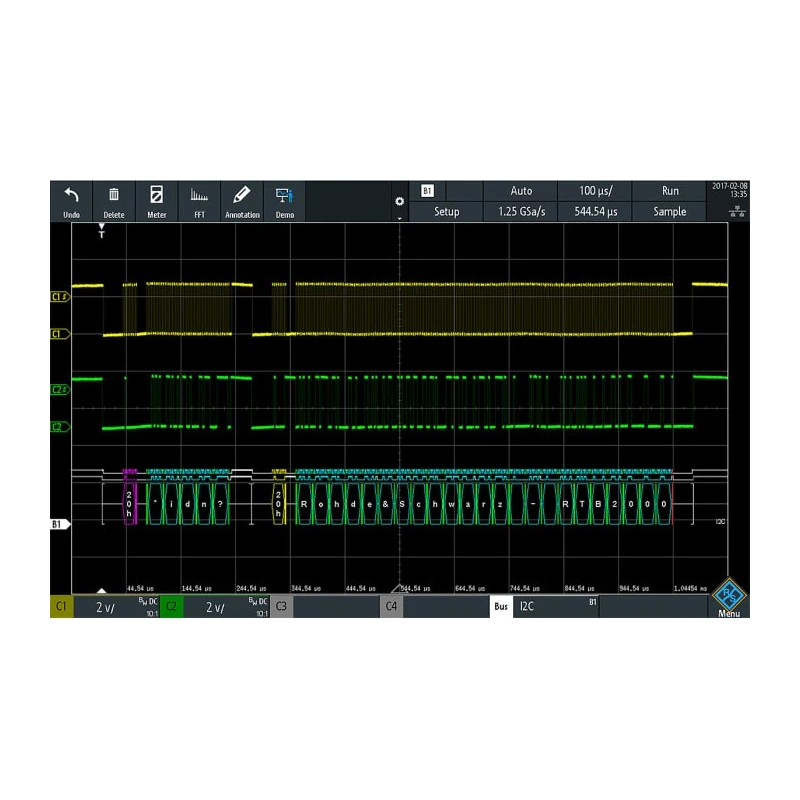Open the gear settings icon in toolbar
Viewport: 800px width, 800px height.
[x=399, y=201]
